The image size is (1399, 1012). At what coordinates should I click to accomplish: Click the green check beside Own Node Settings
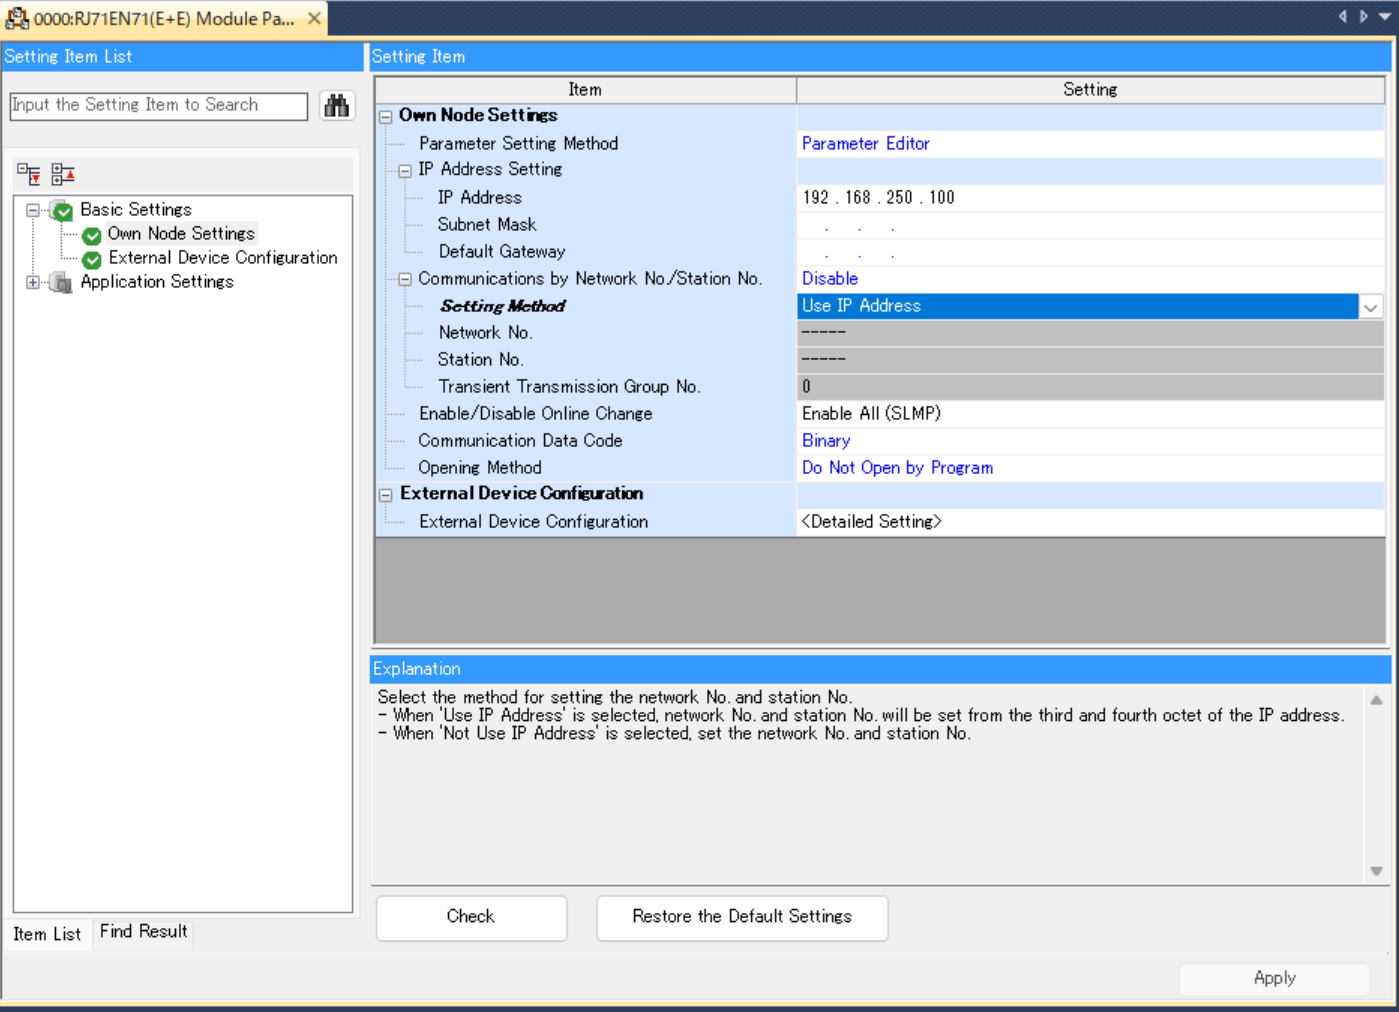pyautogui.click(x=92, y=235)
